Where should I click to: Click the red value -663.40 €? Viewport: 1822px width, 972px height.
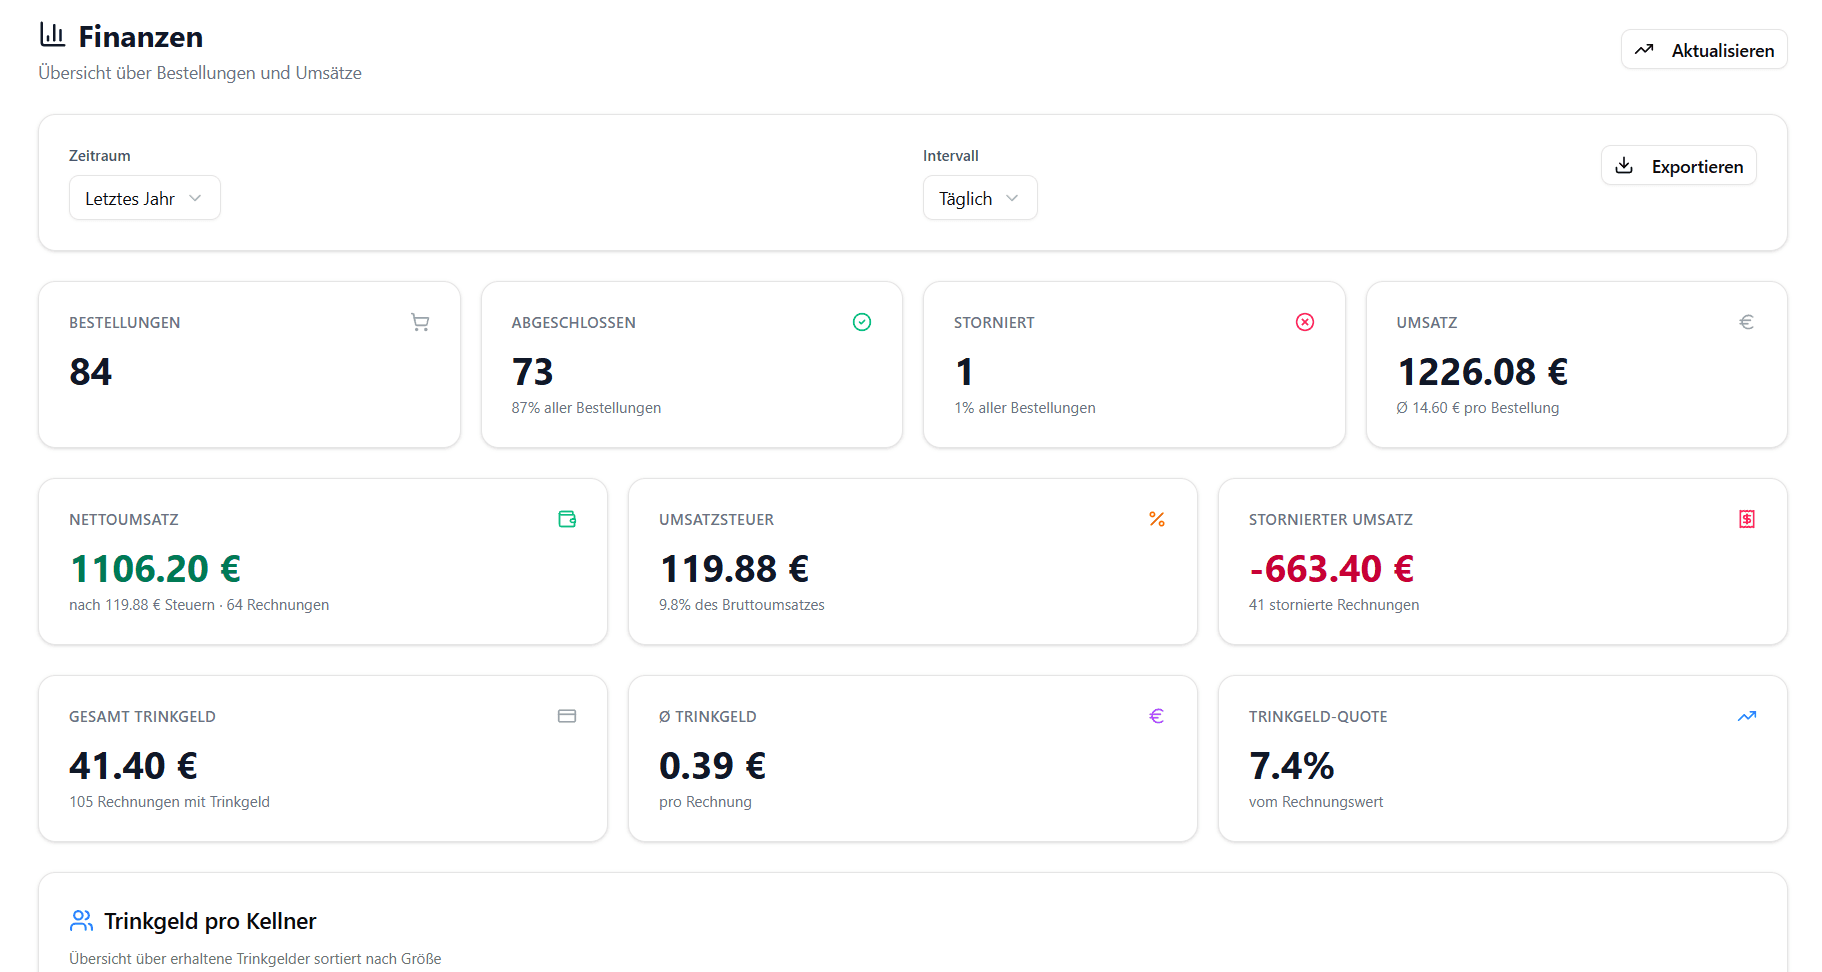click(1332, 569)
